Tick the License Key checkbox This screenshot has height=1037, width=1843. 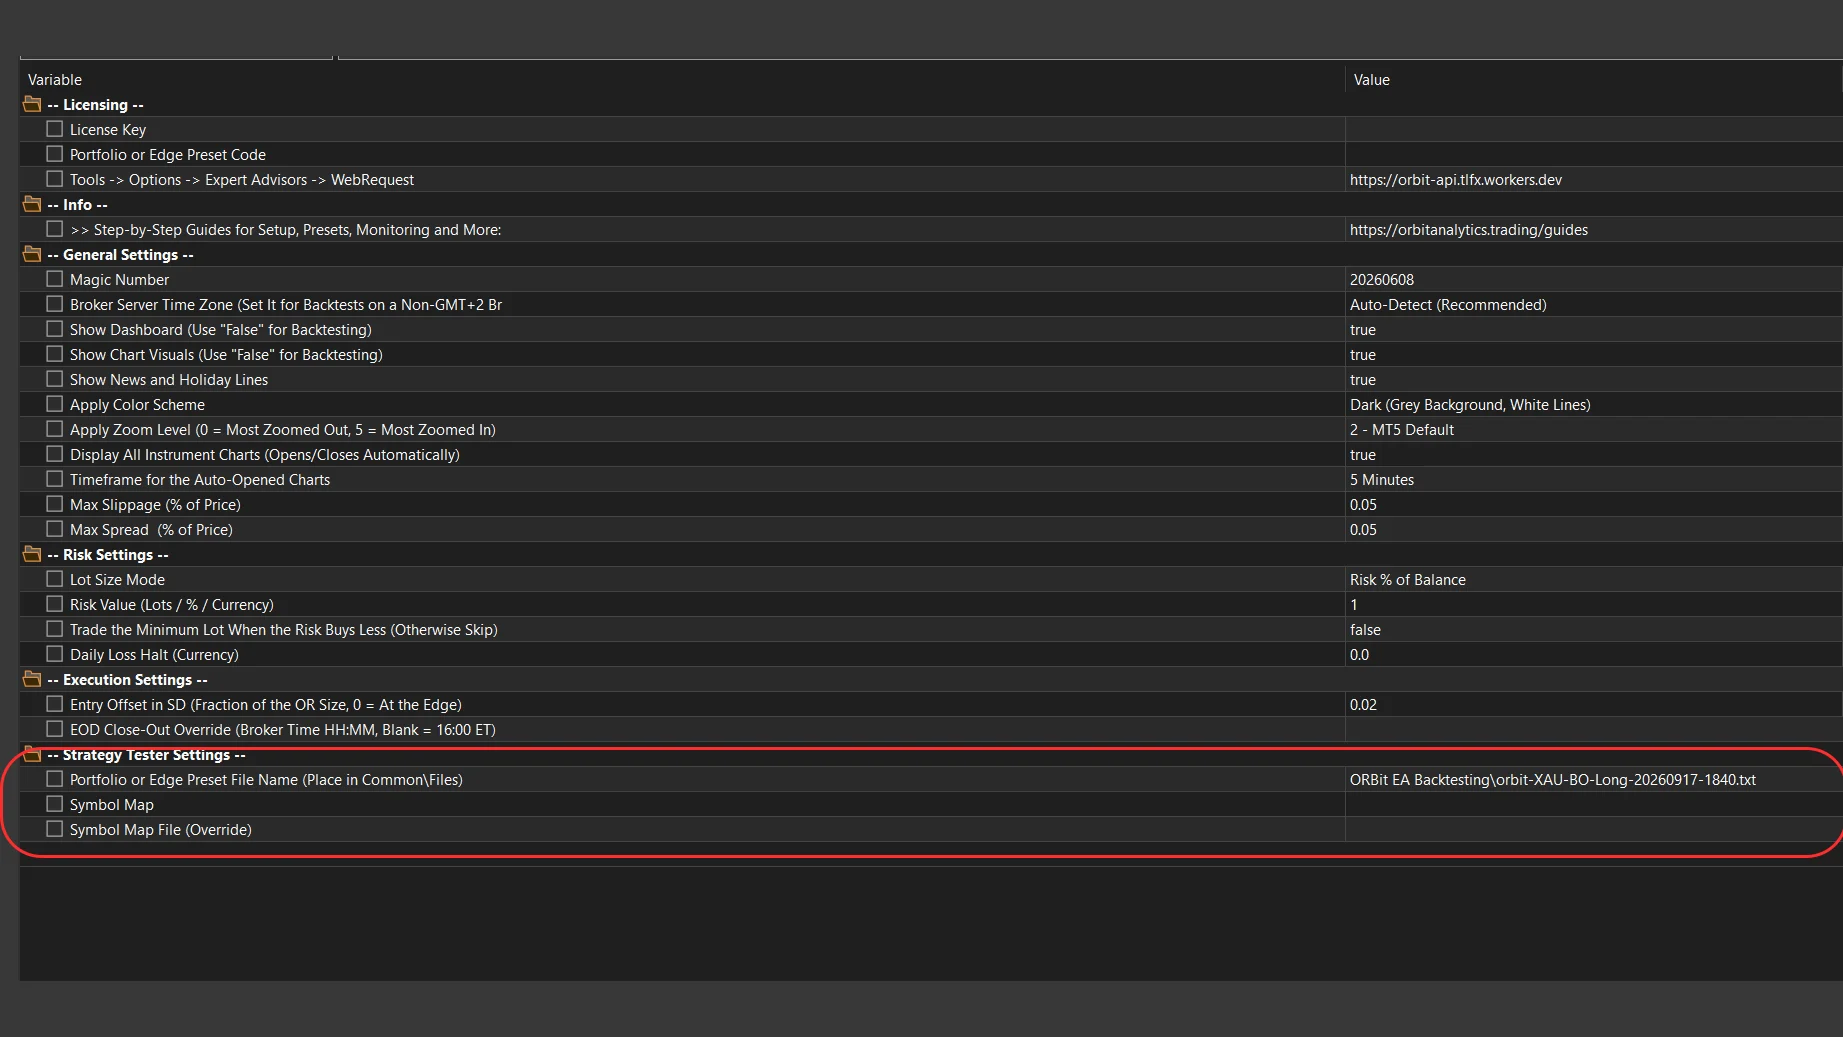[55, 129]
